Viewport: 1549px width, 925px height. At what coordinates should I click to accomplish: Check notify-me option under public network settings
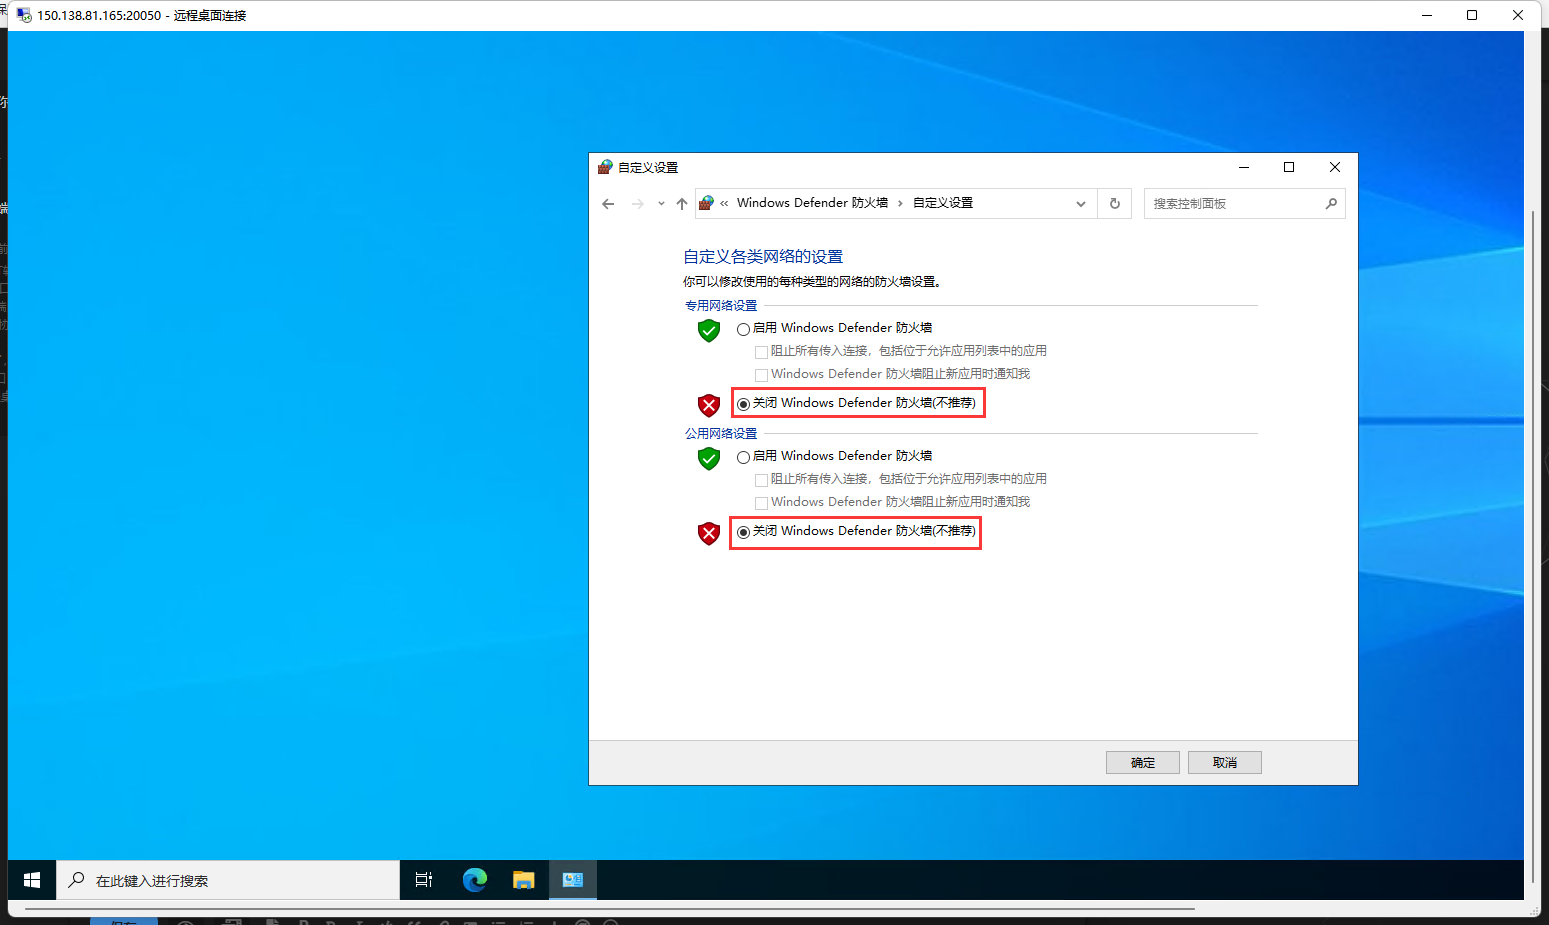[x=761, y=503]
